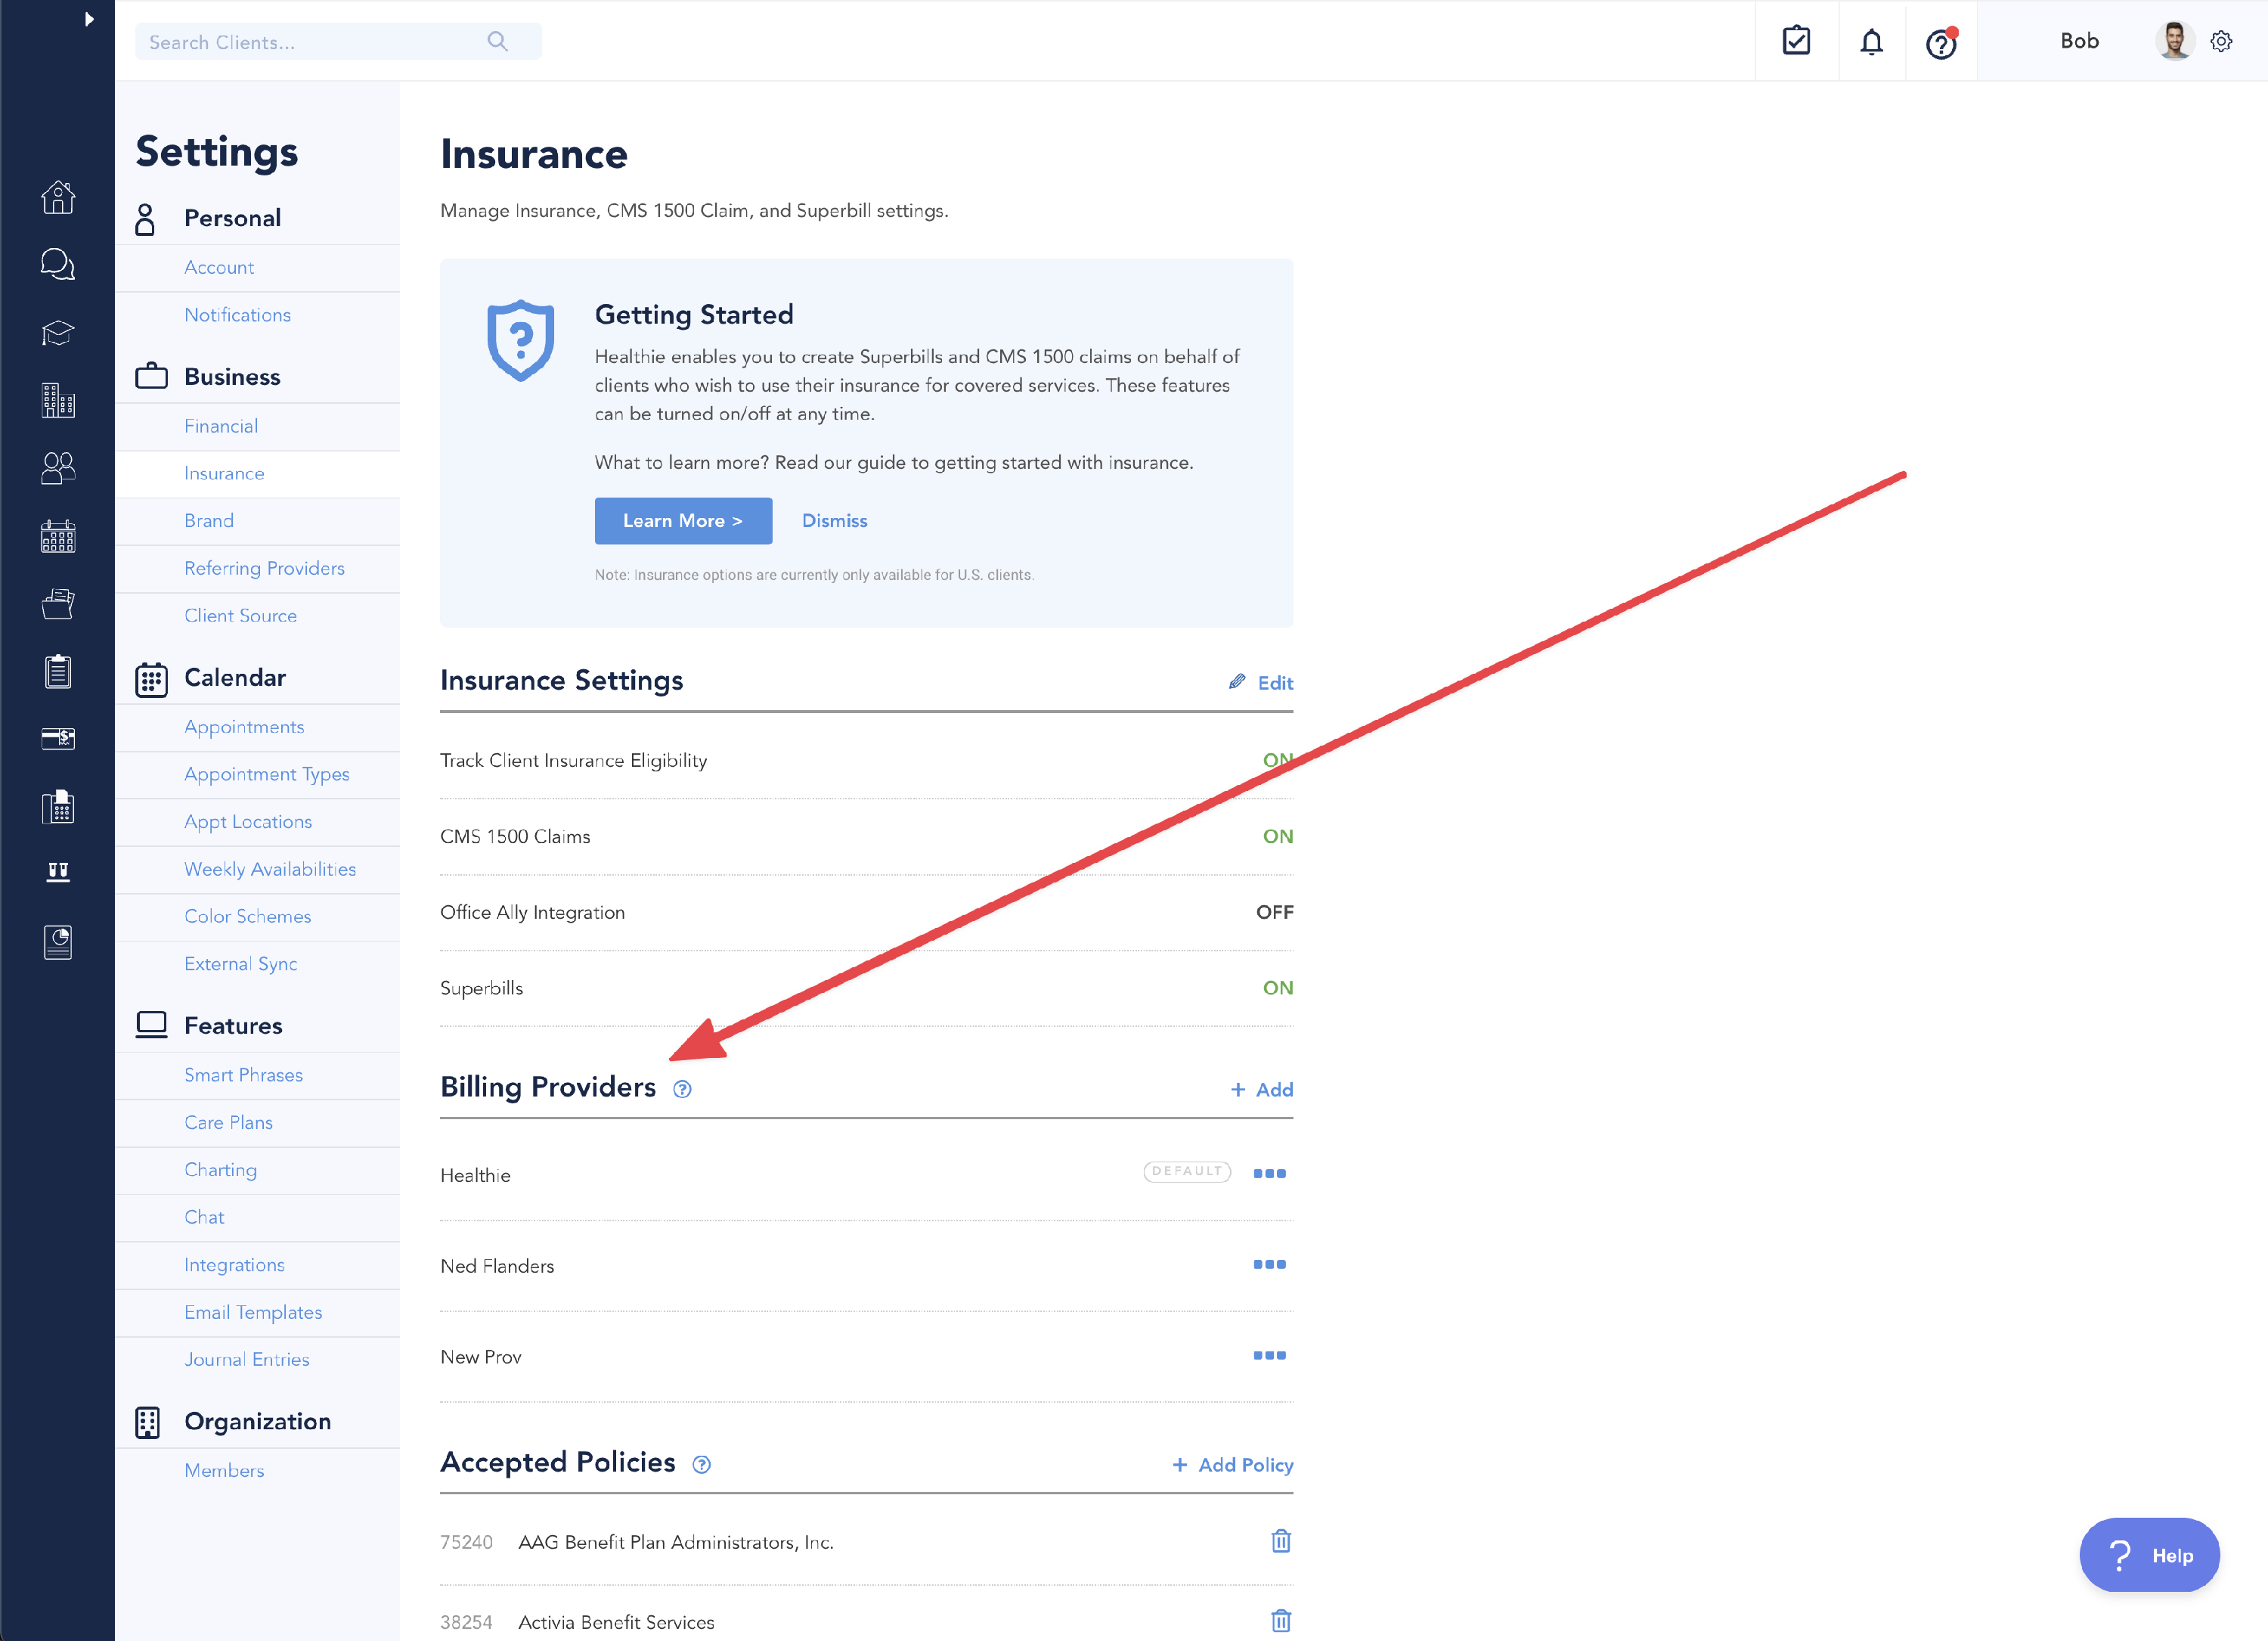
Task: Click the Office Ally Integration OFF status
Action: click(1274, 912)
